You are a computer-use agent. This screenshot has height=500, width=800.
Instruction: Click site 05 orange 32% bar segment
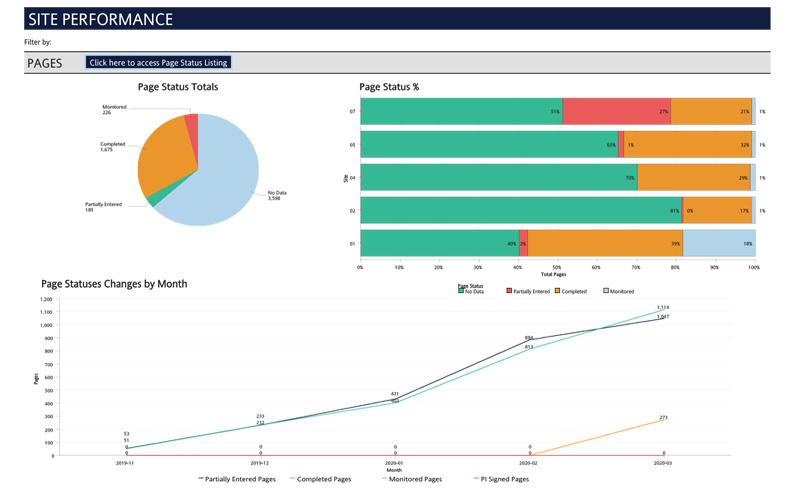point(687,145)
